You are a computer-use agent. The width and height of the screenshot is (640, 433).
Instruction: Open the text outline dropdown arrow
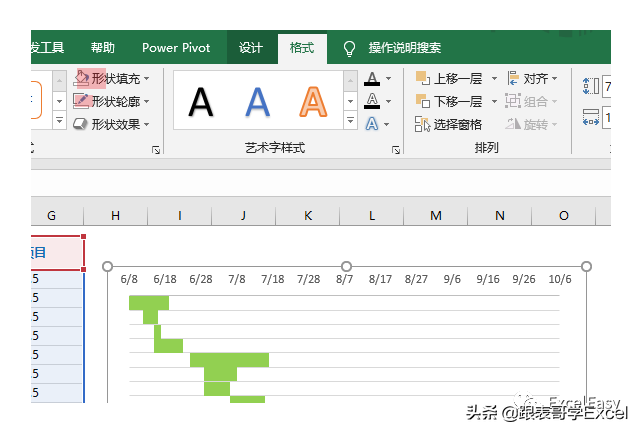click(x=389, y=101)
